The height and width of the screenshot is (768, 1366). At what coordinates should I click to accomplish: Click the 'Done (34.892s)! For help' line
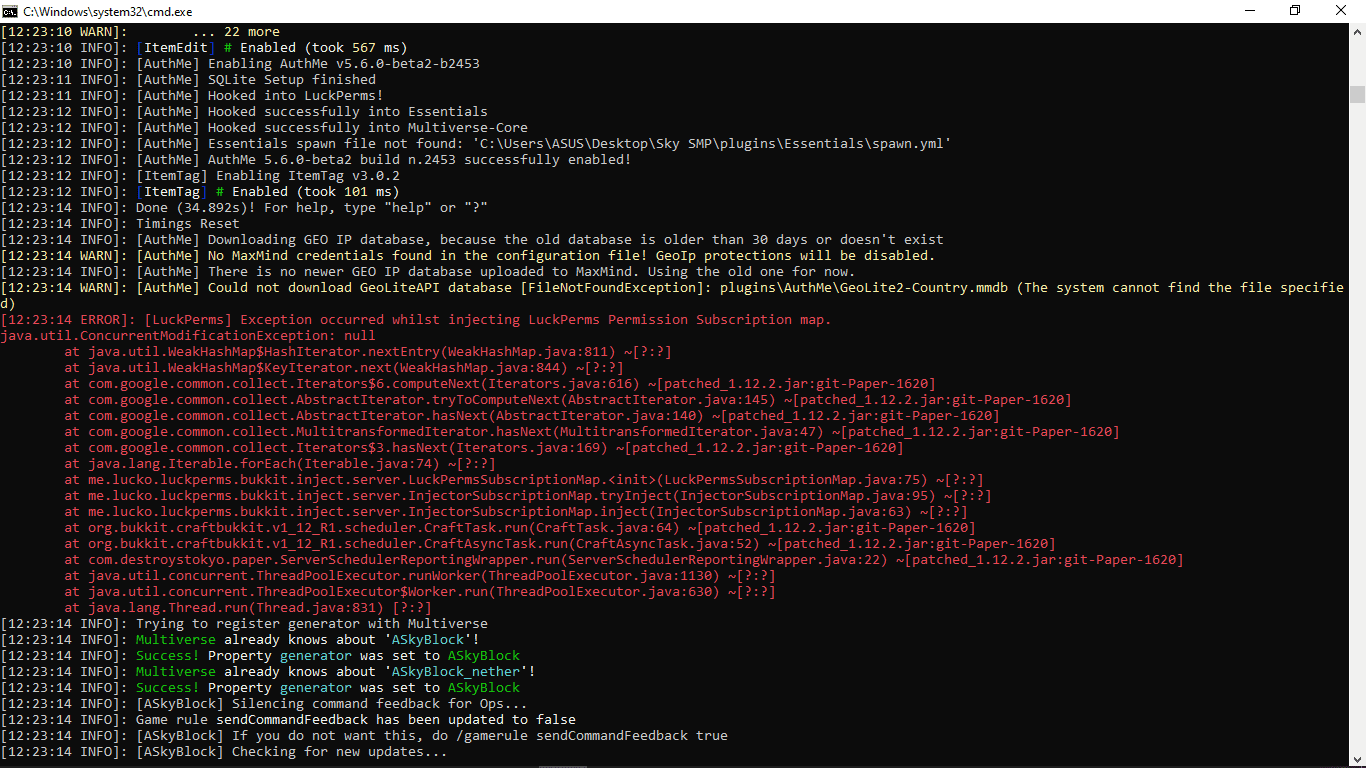[x=244, y=208]
